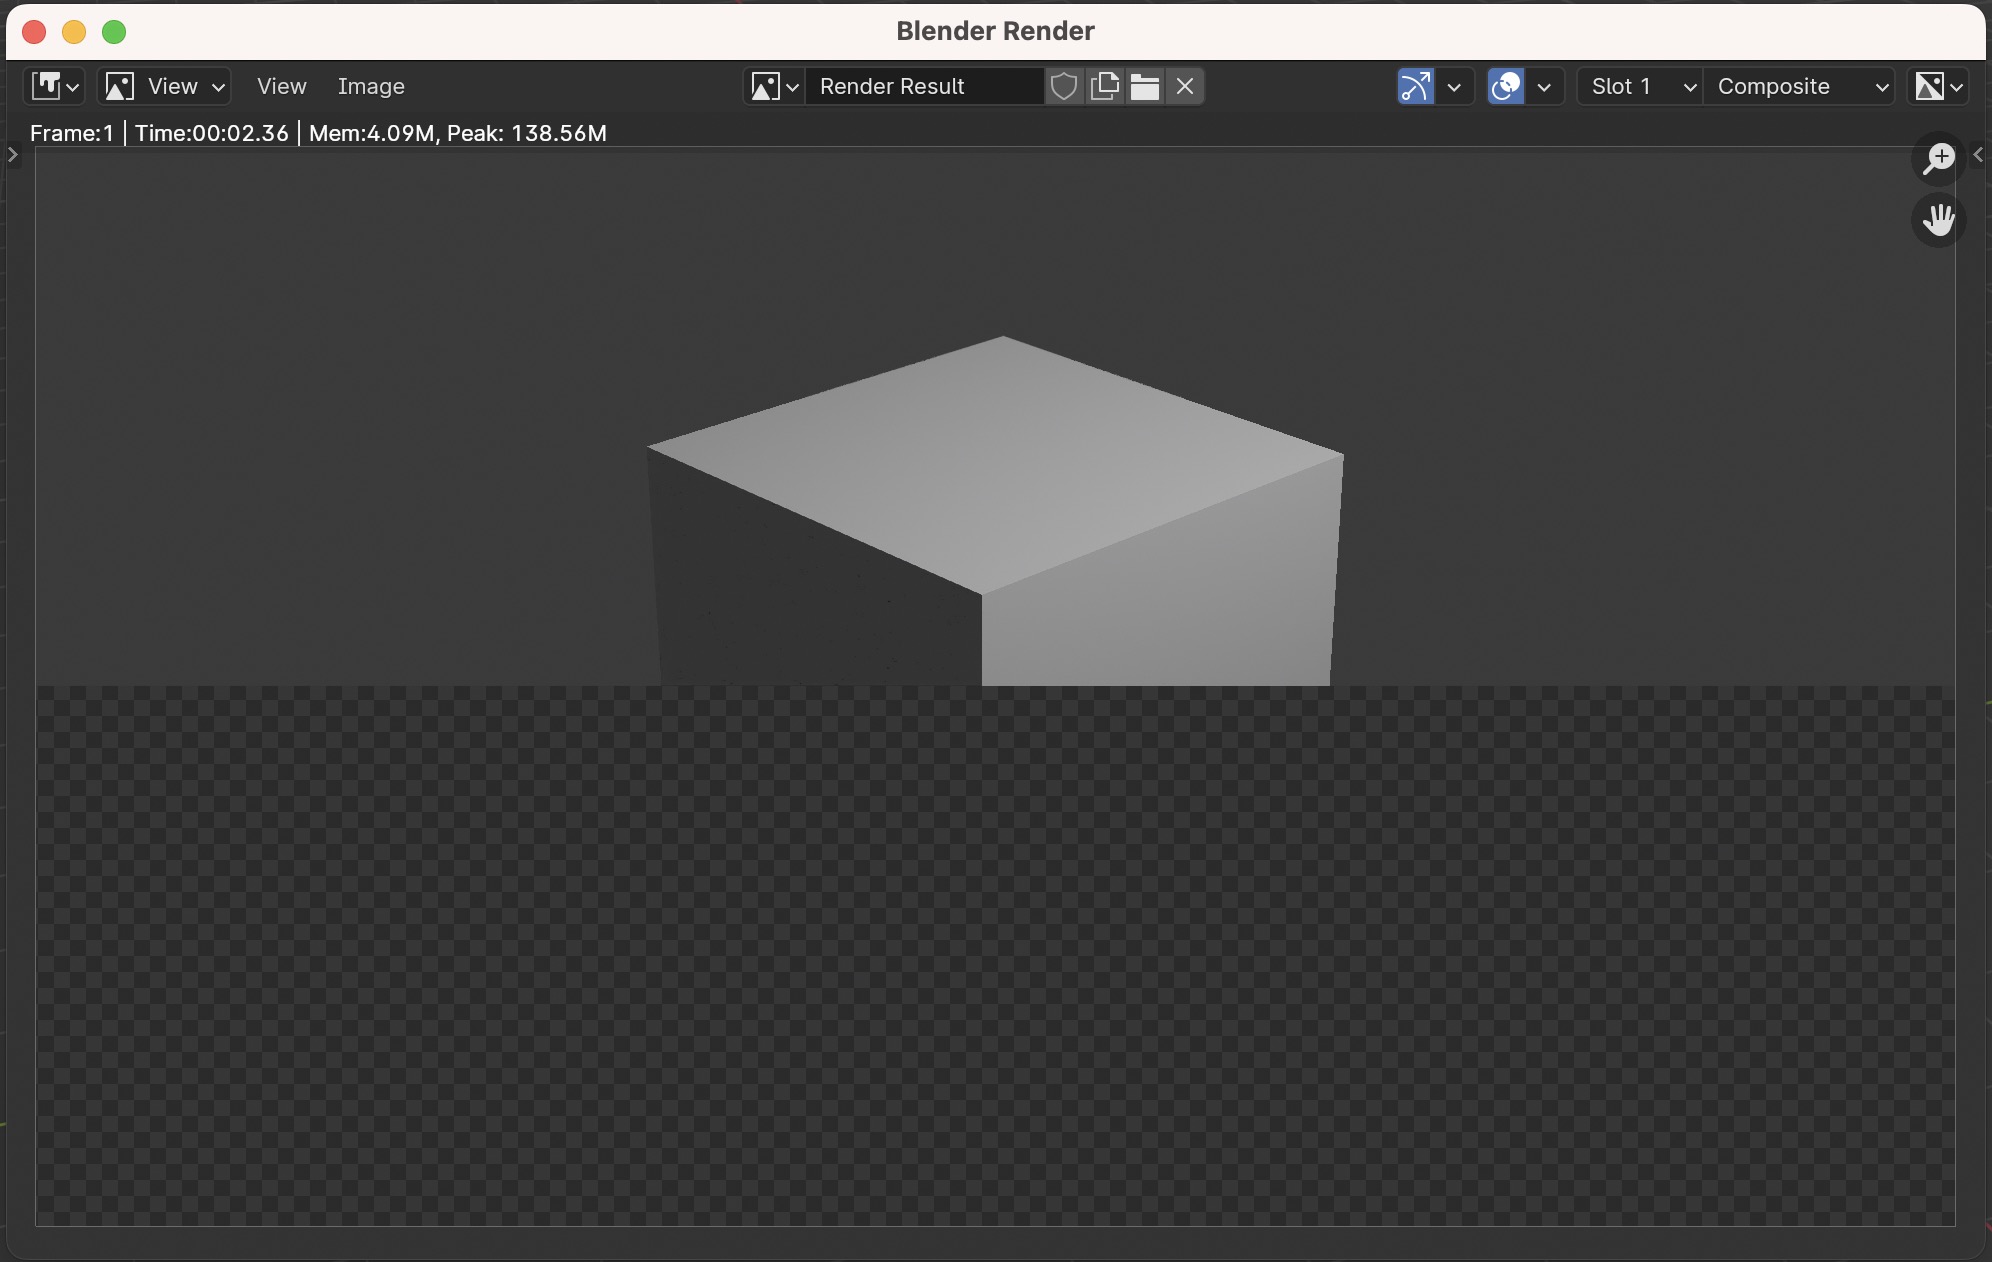The image size is (1992, 1262).
Task: Zoom in with the magnifier icon
Action: [x=1938, y=158]
